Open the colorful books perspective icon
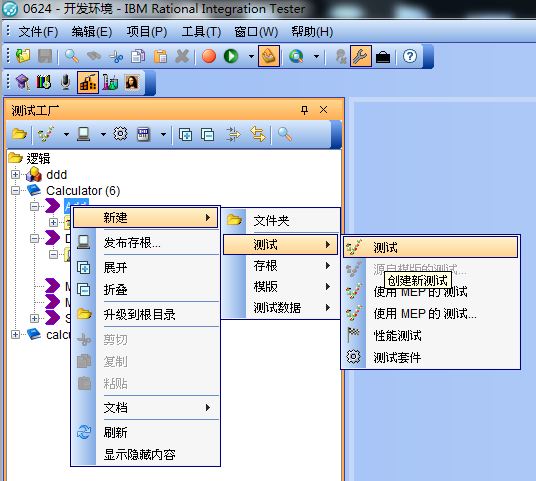The image size is (536, 481). [44, 82]
